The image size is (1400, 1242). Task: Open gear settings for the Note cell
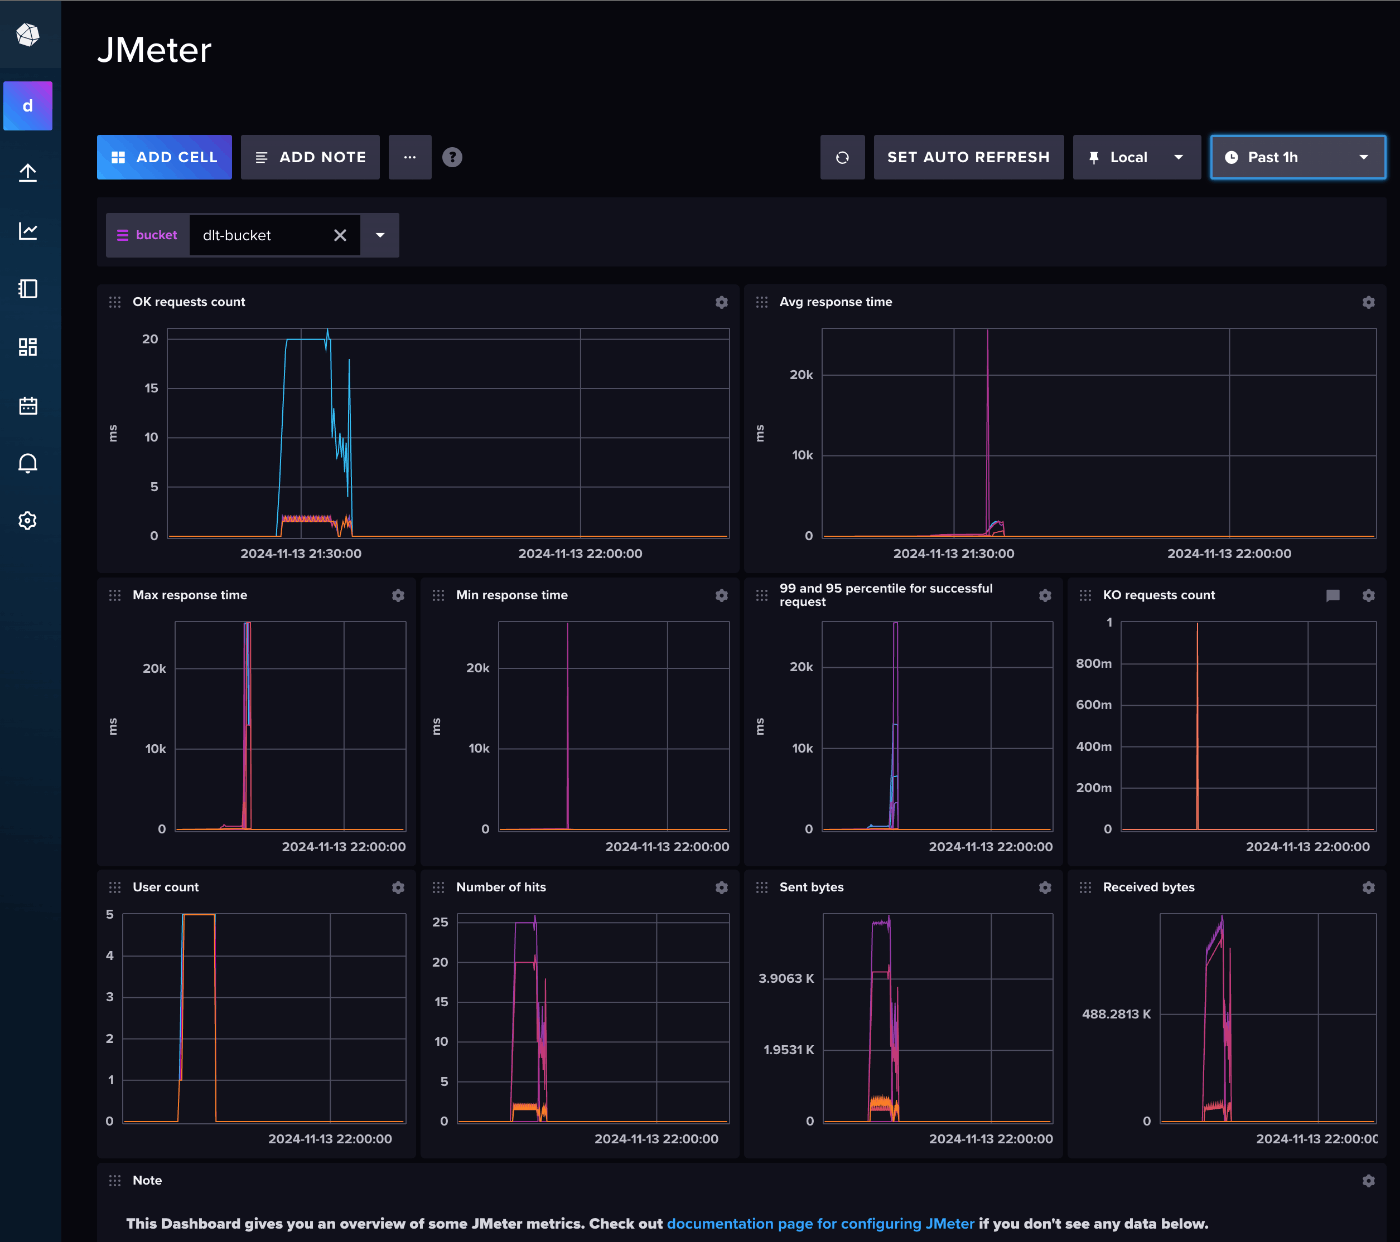(1369, 1181)
